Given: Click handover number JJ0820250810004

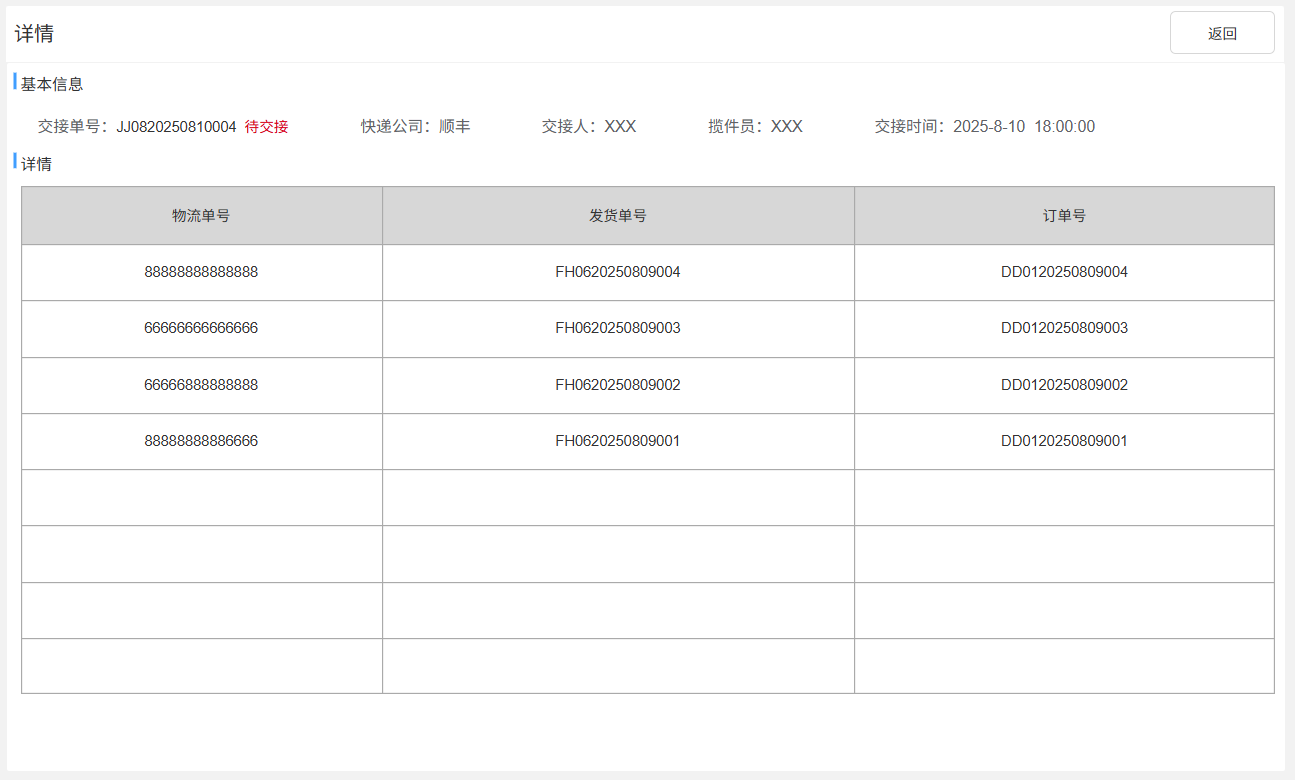Looking at the screenshot, I should pyautogui.click(x=177, y=127).
